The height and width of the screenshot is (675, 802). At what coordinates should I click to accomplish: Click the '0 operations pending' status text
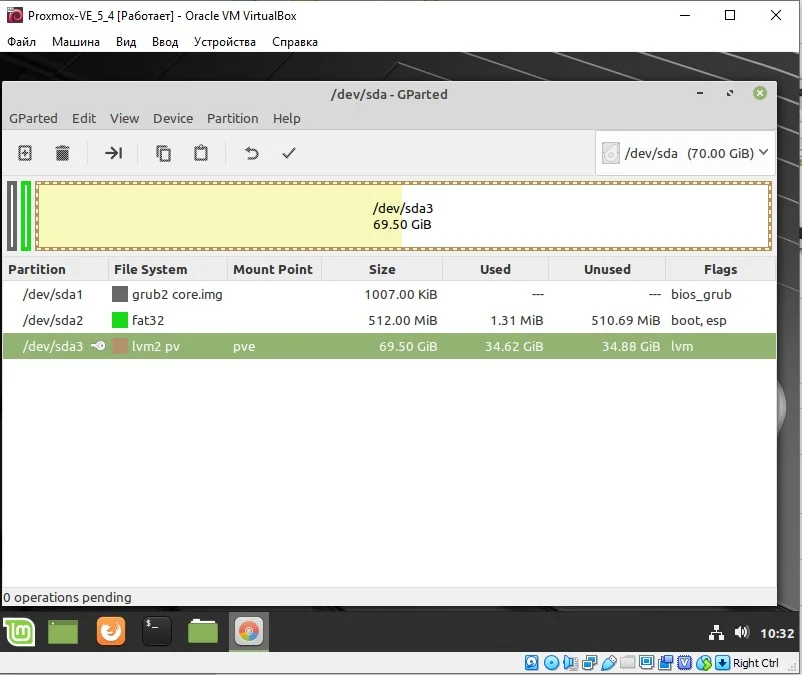pyautogui.click(x=68, y=597)
